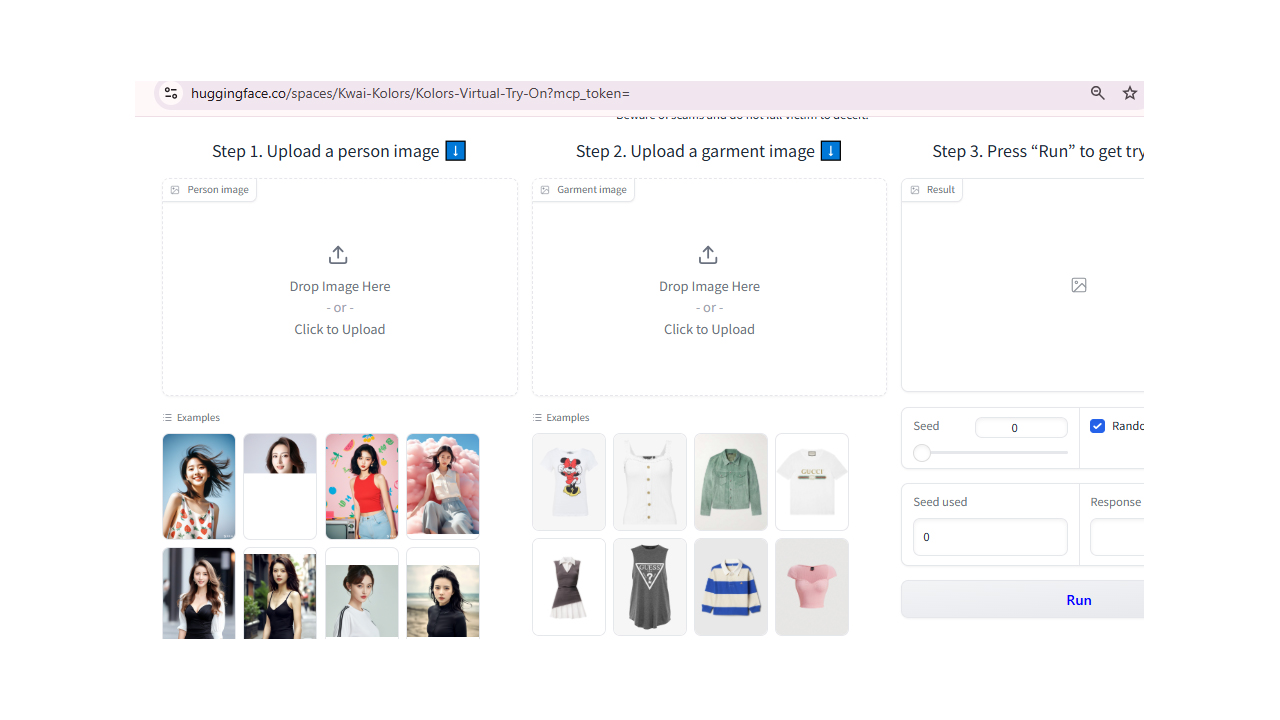
Task: Toggle the Randomize seed checkbox
Action: (x=1098, y=426)
